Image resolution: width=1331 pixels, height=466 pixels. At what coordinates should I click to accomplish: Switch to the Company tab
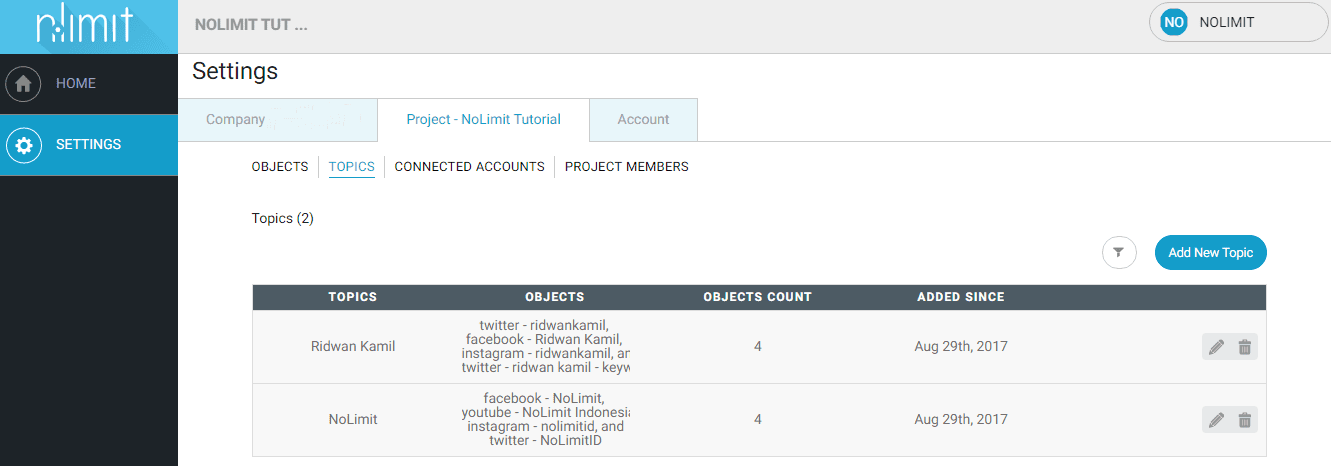tap(277, 120)
